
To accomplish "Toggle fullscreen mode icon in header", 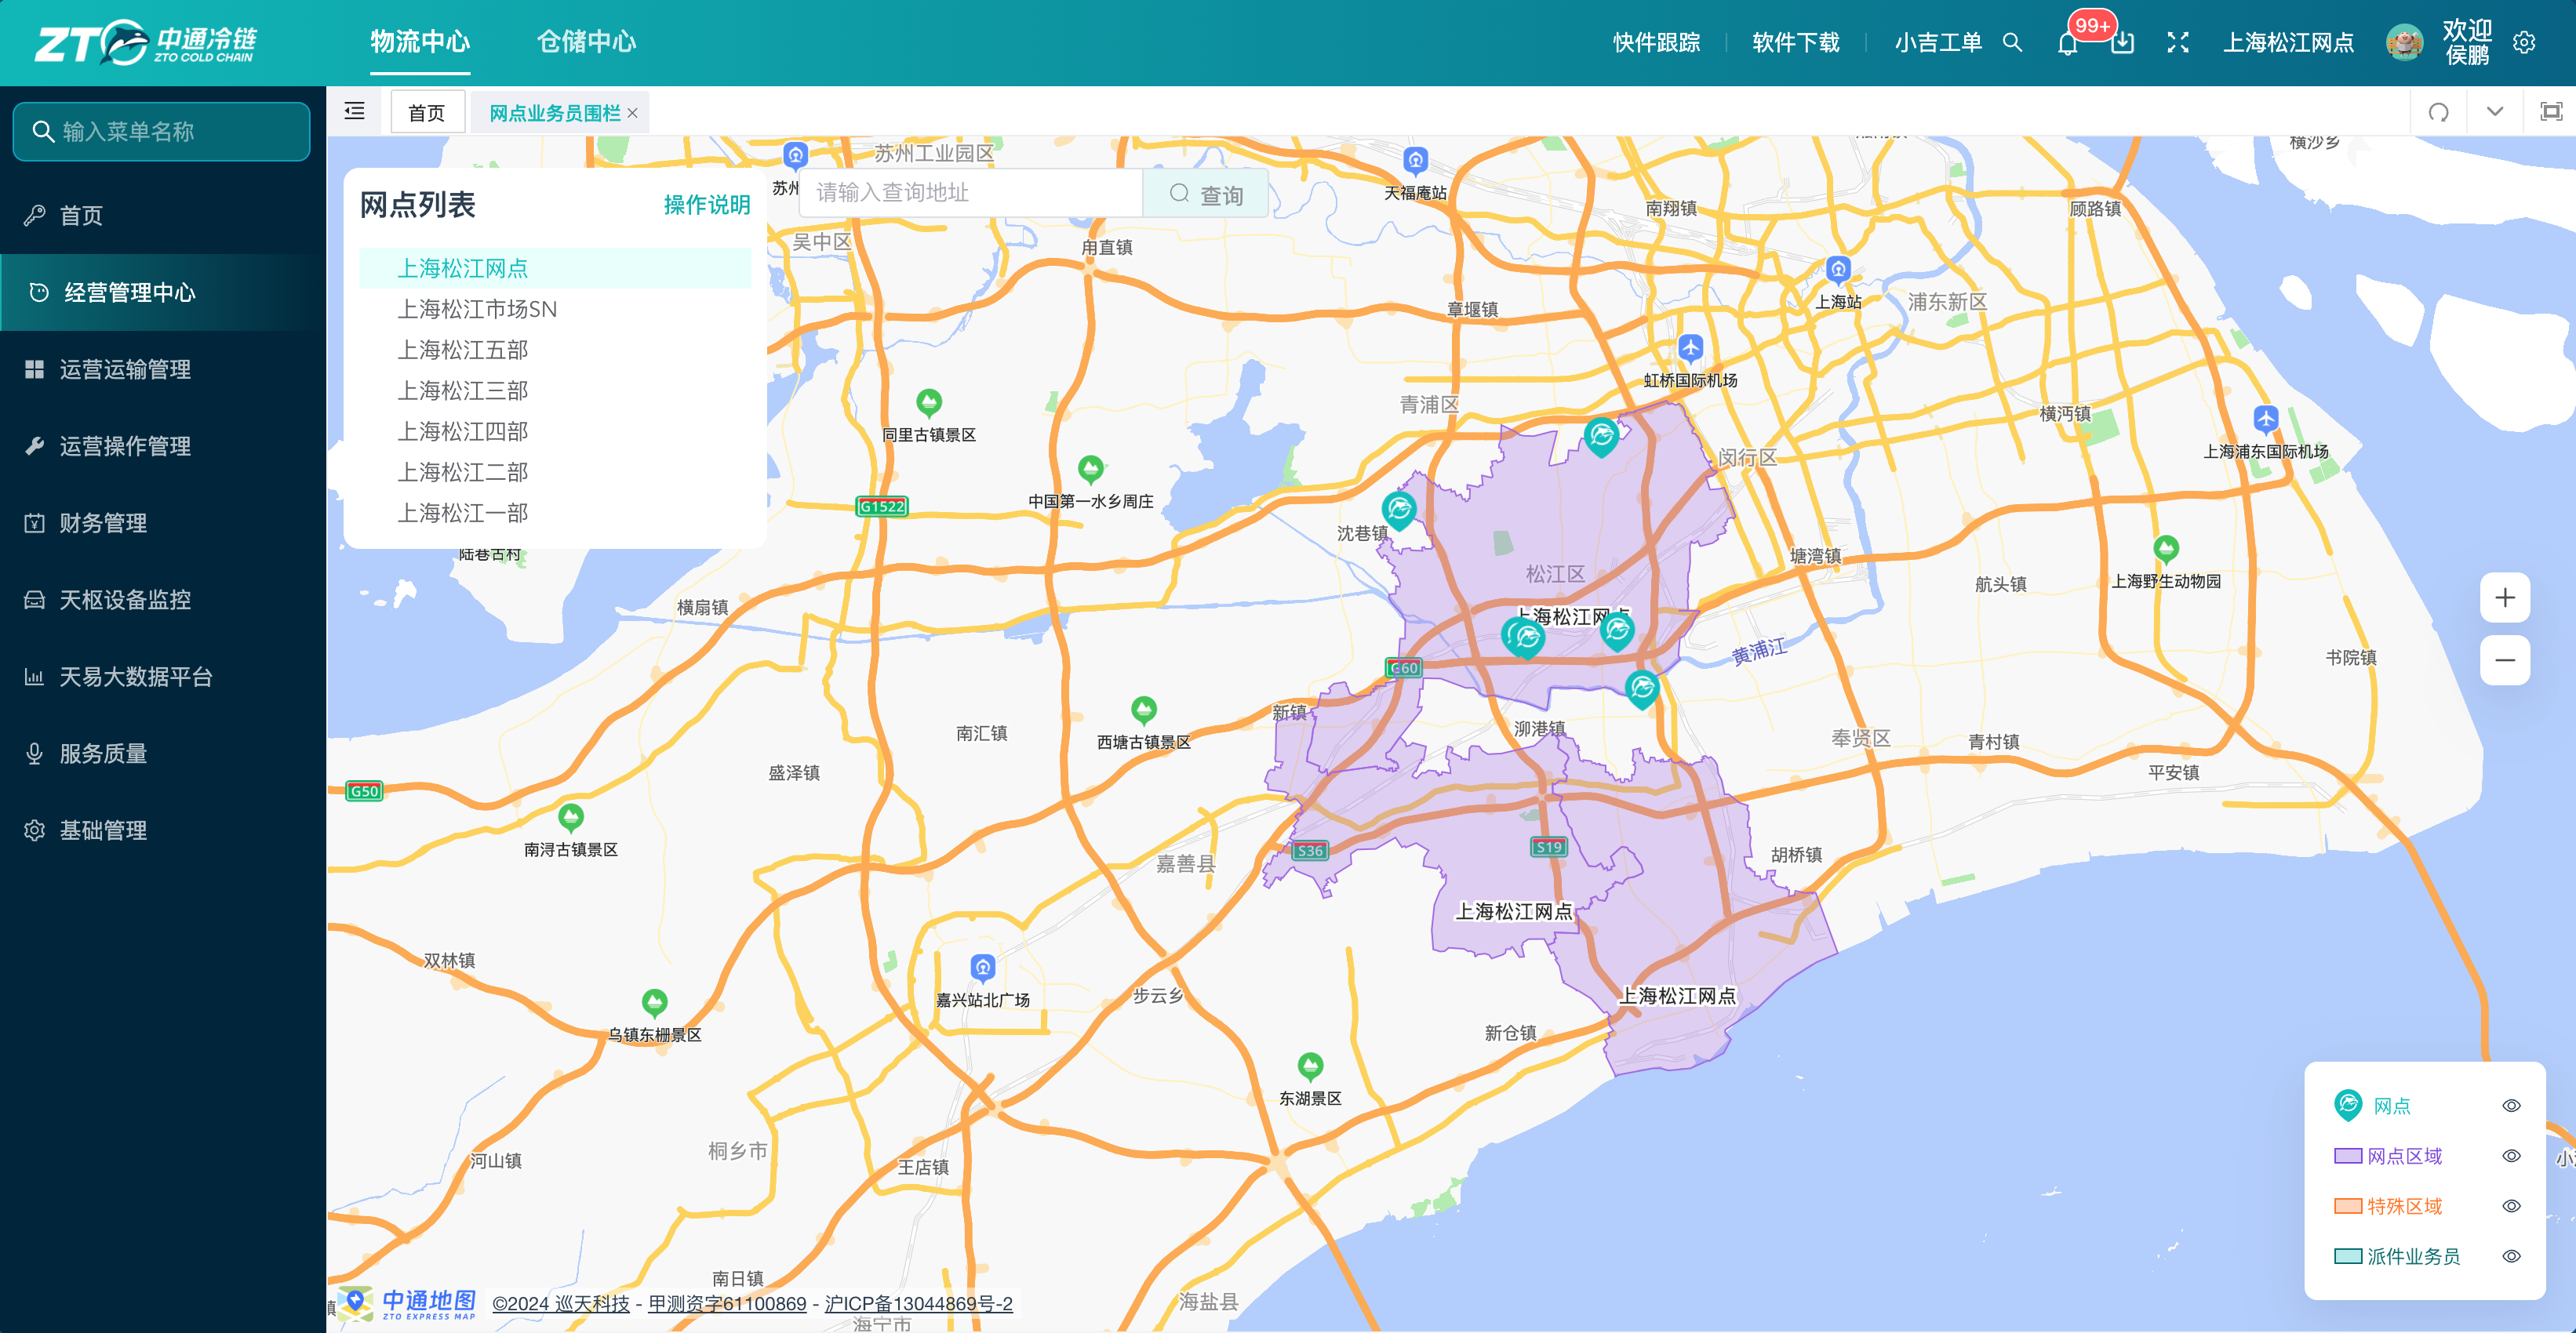I will (x=2177, y=43).
